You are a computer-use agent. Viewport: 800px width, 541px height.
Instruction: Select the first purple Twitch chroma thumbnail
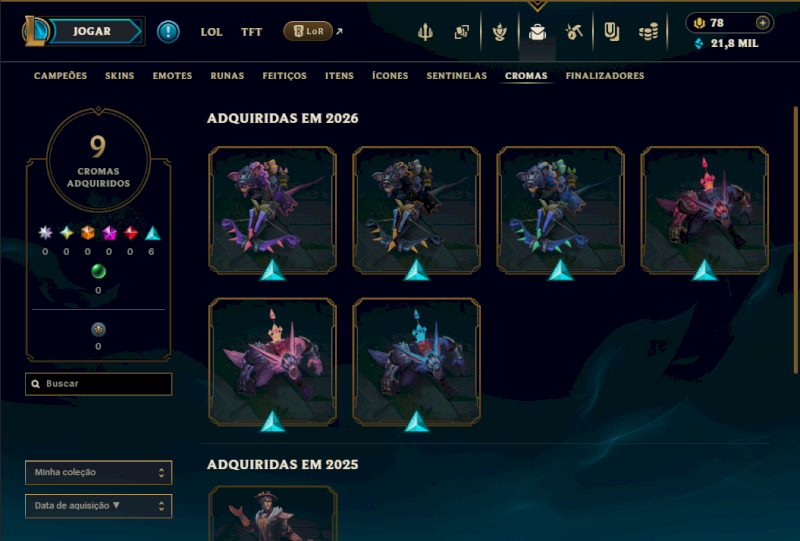272,210
